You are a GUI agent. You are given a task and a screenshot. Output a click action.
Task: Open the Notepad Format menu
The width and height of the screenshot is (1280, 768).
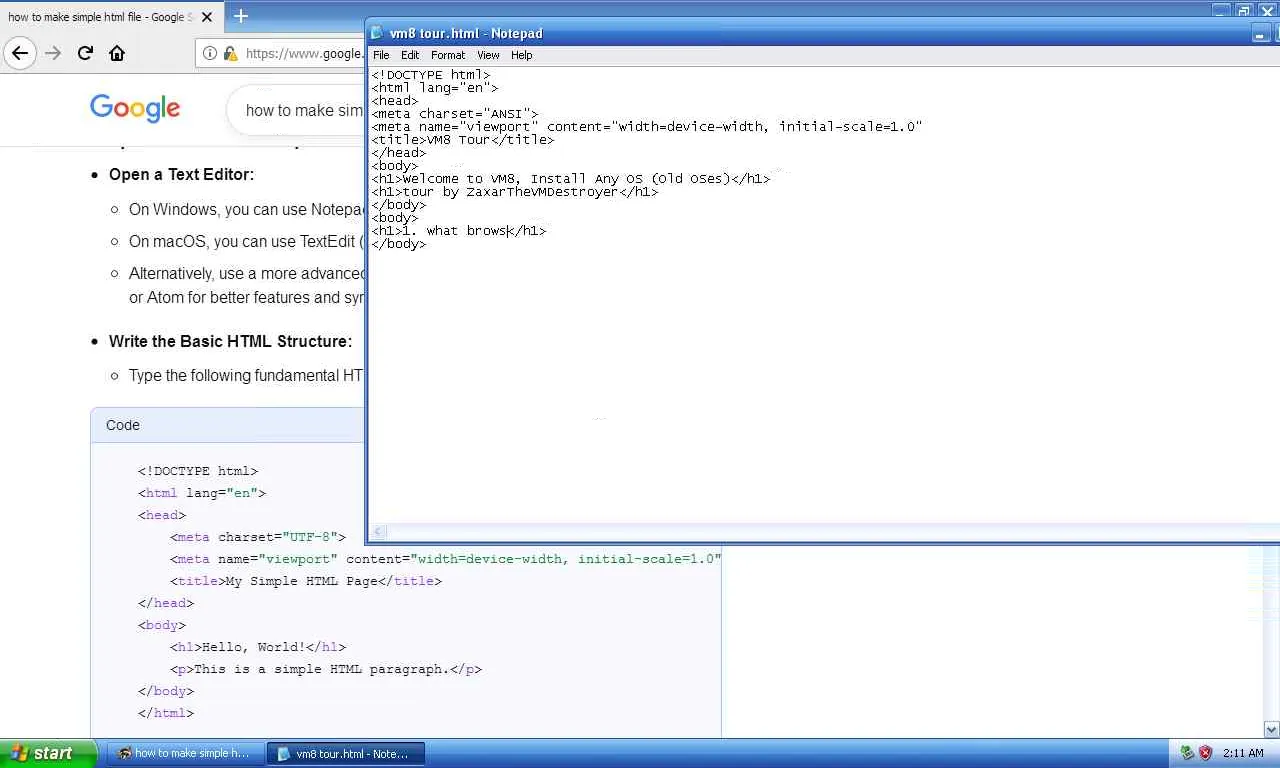click(x=448, y=55)
